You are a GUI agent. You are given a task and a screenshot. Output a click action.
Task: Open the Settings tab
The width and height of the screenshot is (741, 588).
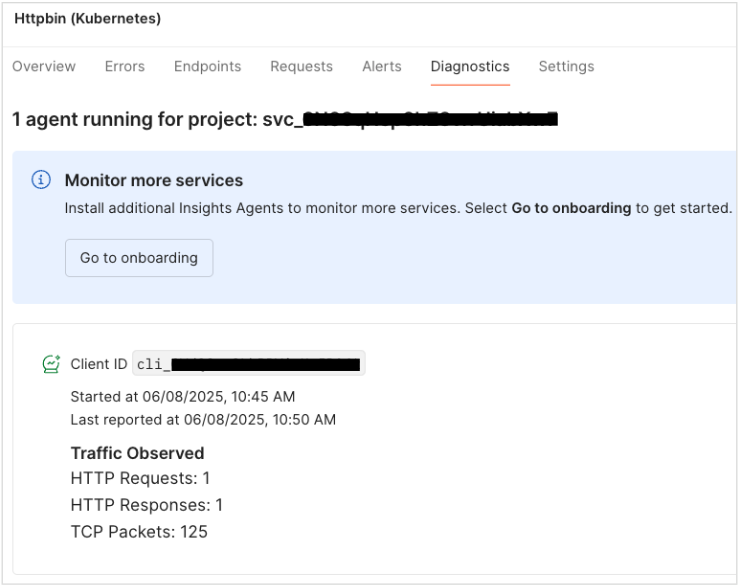(566, 67)
